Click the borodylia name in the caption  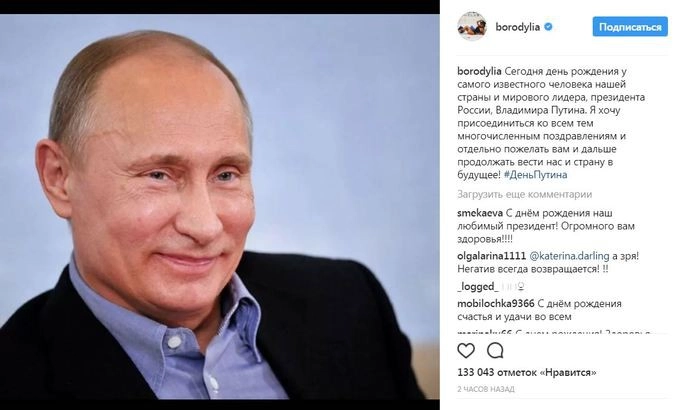coord(479,71)
